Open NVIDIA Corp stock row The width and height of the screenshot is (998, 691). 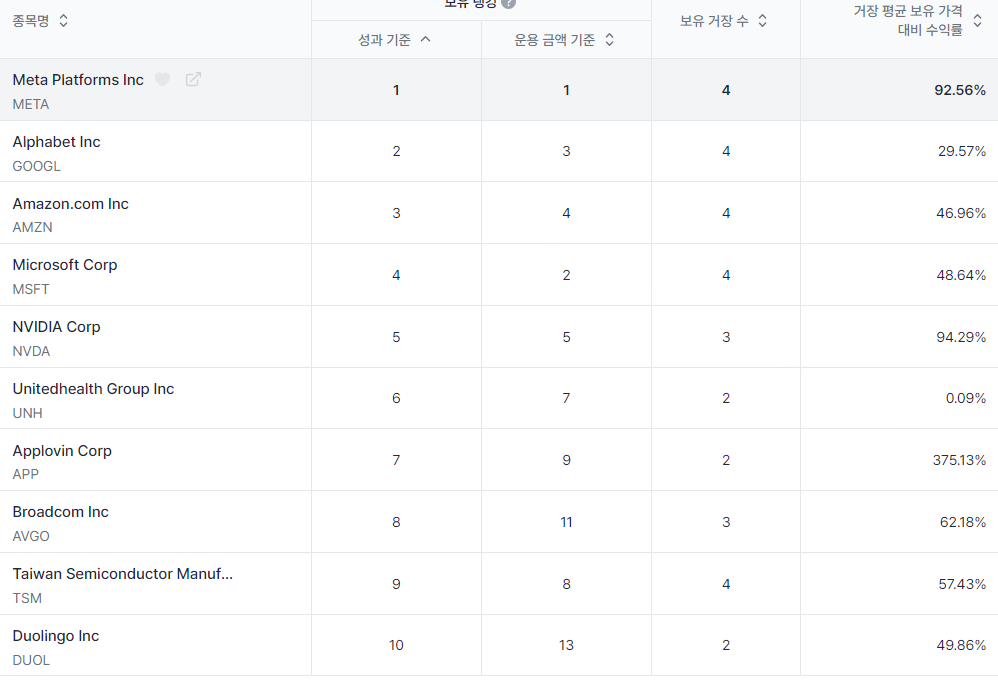[x=499, y=337]
